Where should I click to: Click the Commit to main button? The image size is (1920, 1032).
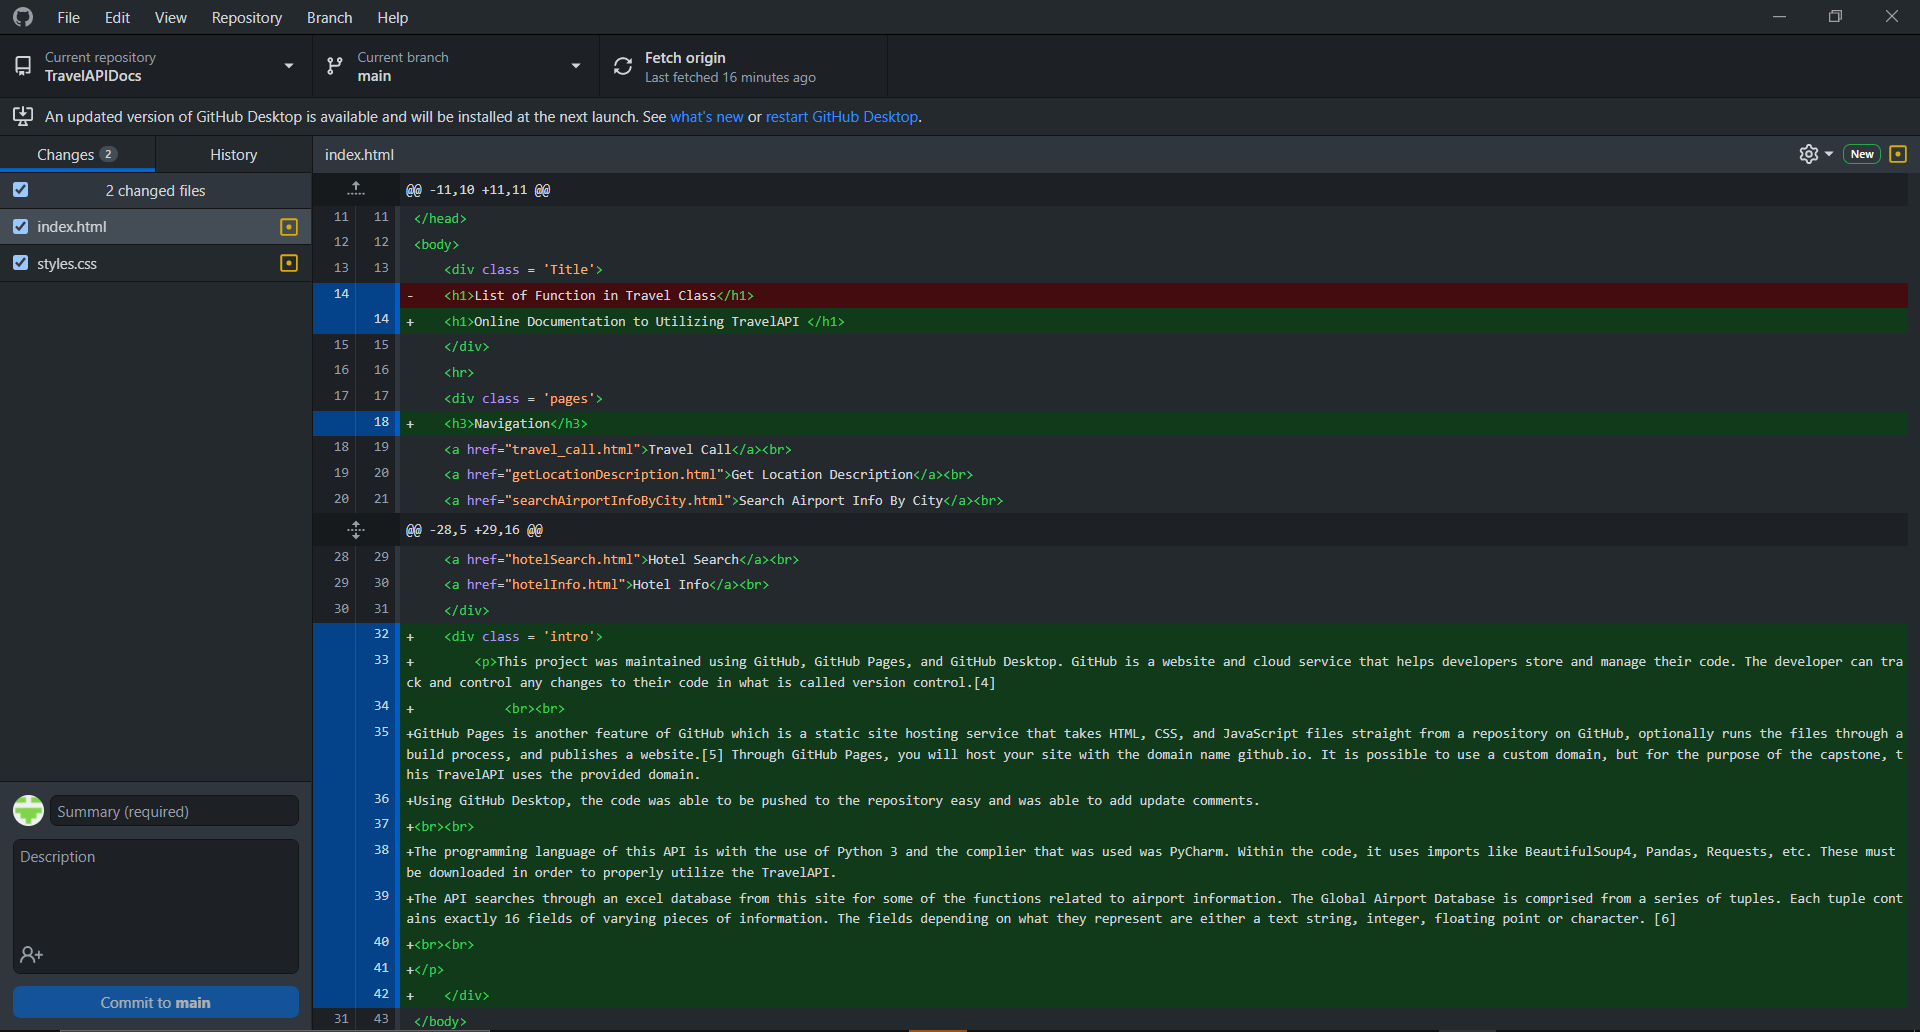(156, 1002)
